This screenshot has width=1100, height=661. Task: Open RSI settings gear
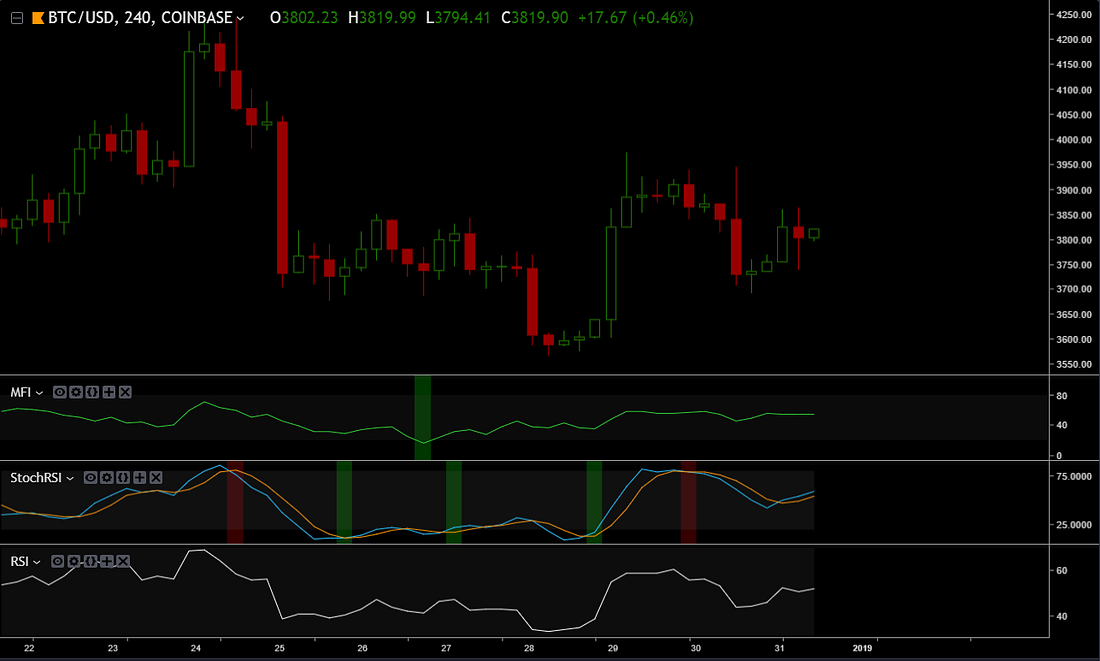74,562
